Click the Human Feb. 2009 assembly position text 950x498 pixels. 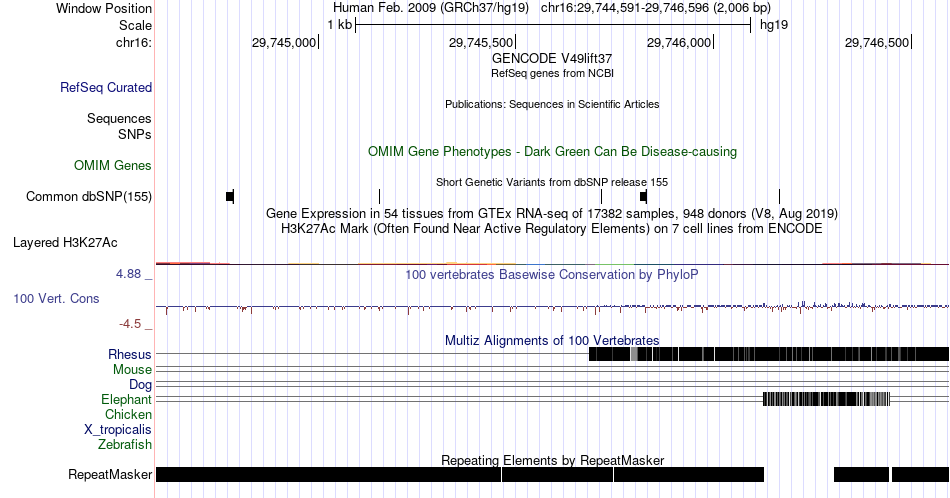[x=552, y=8]
